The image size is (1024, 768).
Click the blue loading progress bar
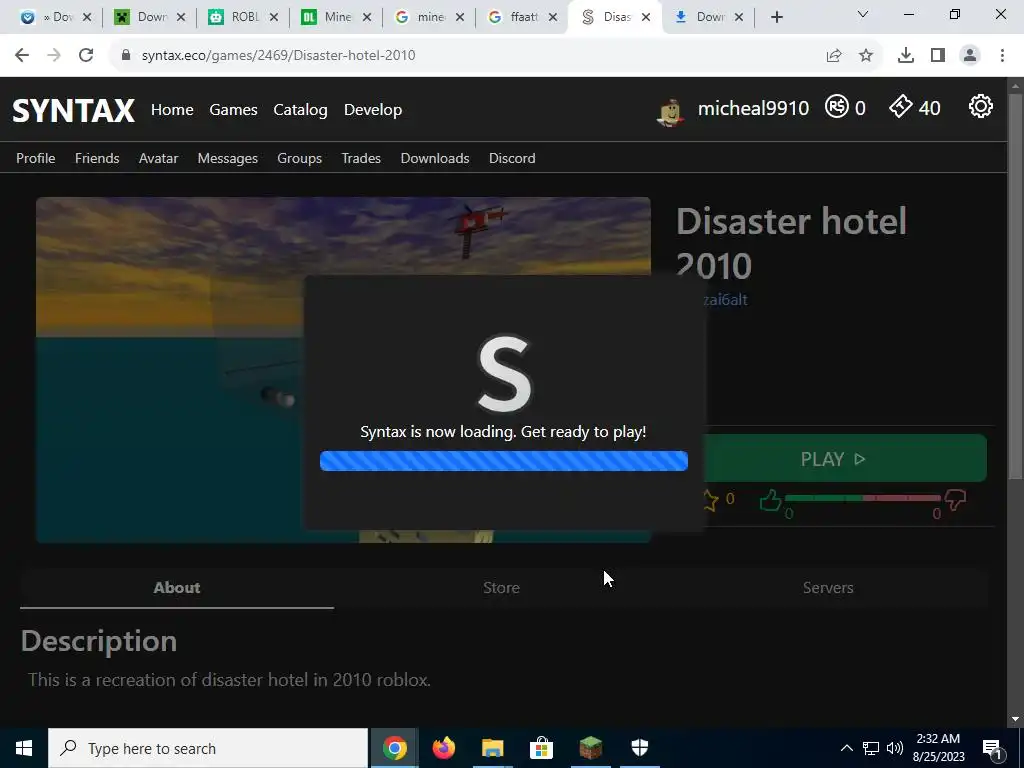(x=504, y=461)
